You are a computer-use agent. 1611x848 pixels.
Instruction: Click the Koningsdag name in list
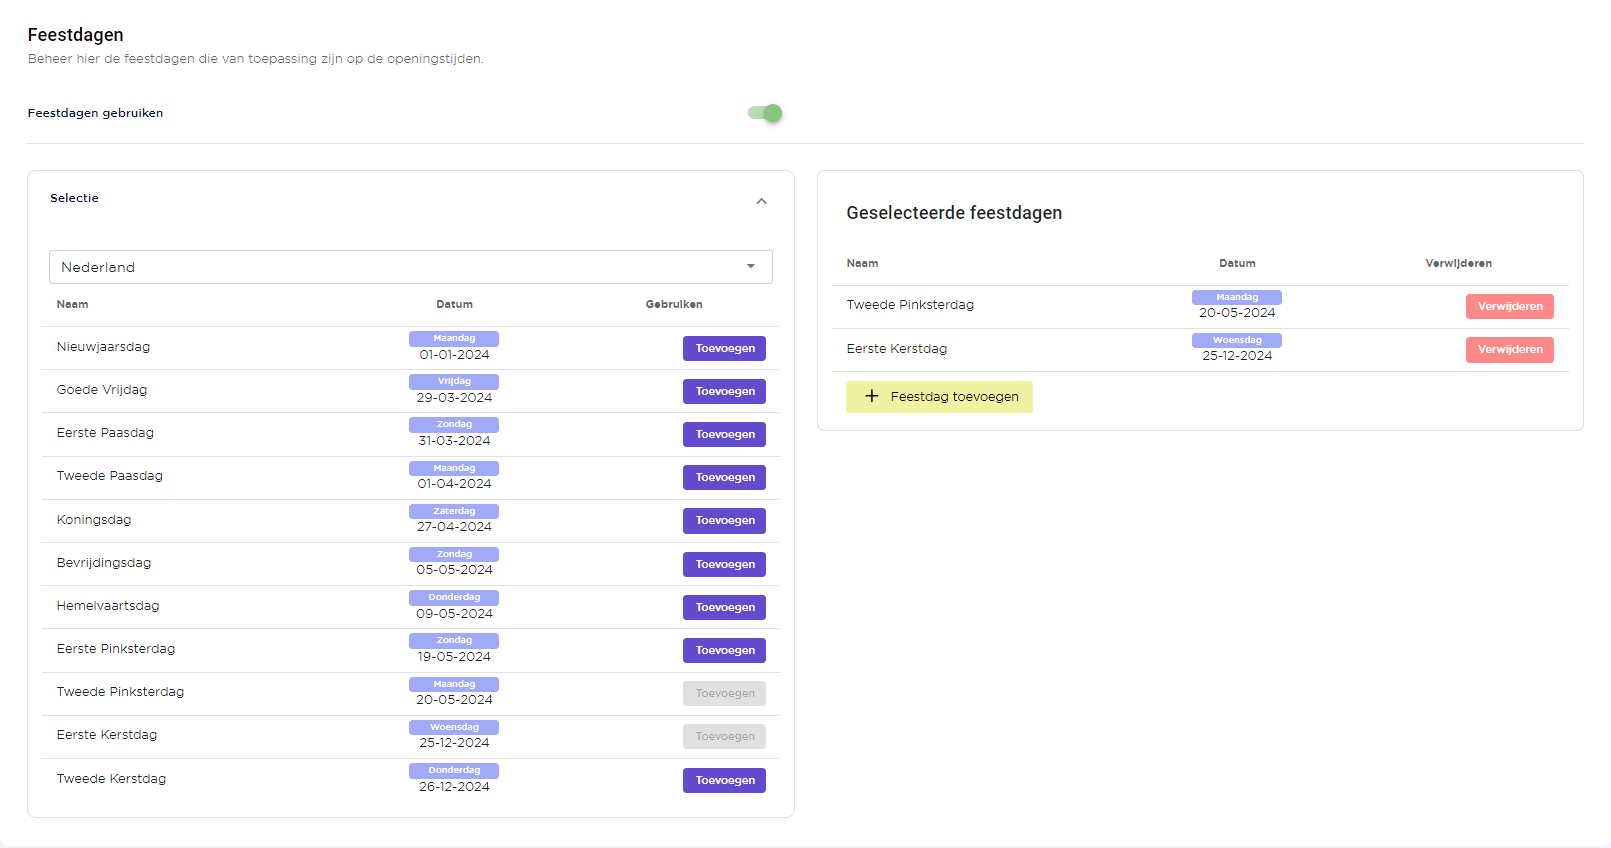coord(94,520)
